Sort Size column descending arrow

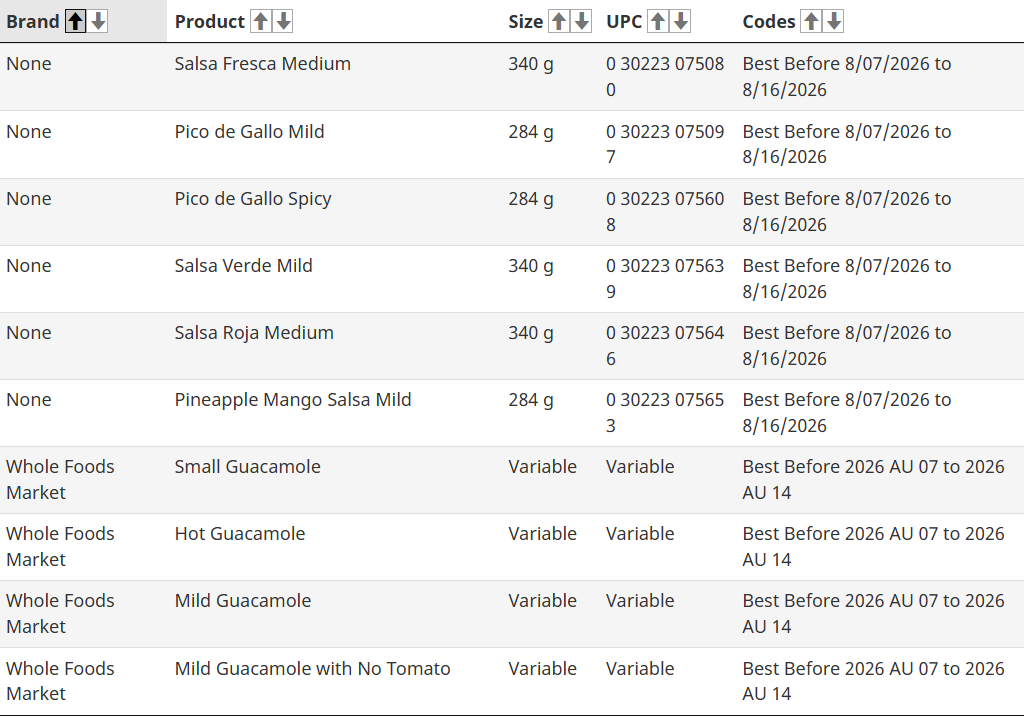[x=582, y=22]
